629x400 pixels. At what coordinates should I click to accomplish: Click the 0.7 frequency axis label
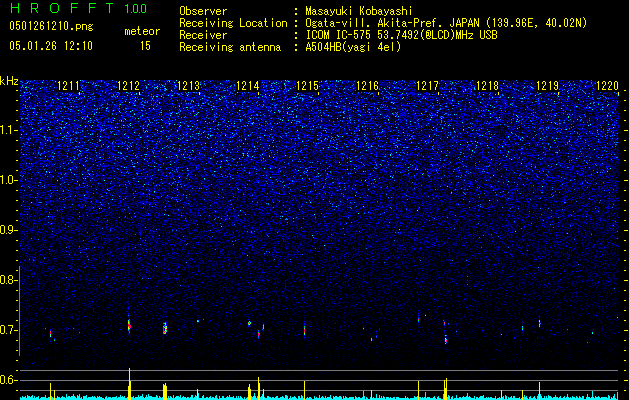[9, 330]
